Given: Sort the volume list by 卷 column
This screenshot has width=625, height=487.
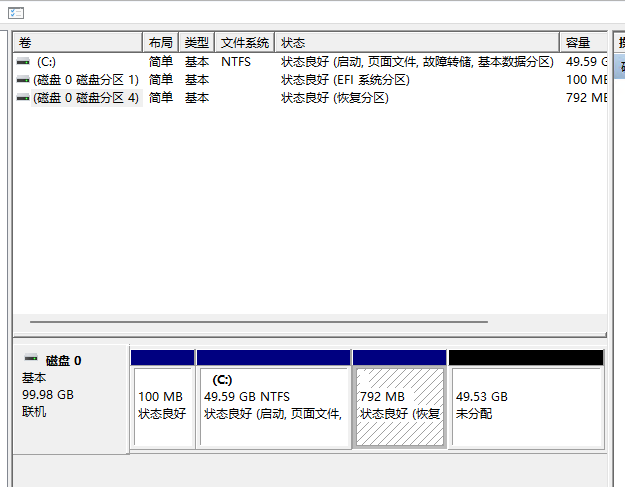Looking at the screenshot, I should (78, 43).
